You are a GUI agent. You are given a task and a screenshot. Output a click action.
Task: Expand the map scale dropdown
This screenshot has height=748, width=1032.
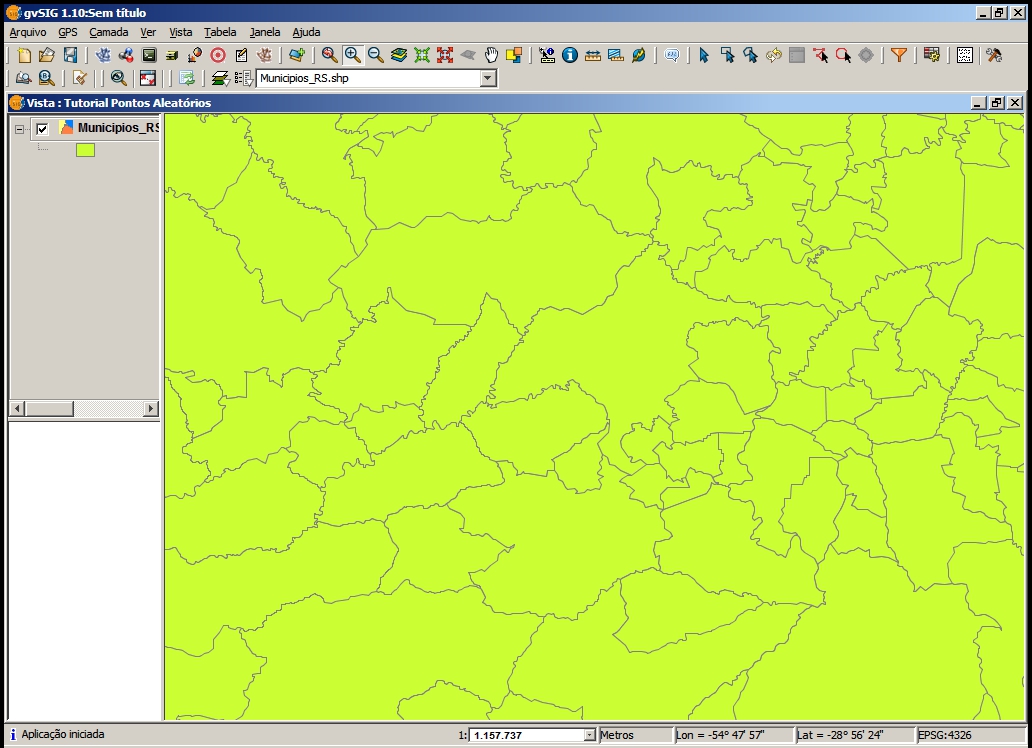[589, 735]
